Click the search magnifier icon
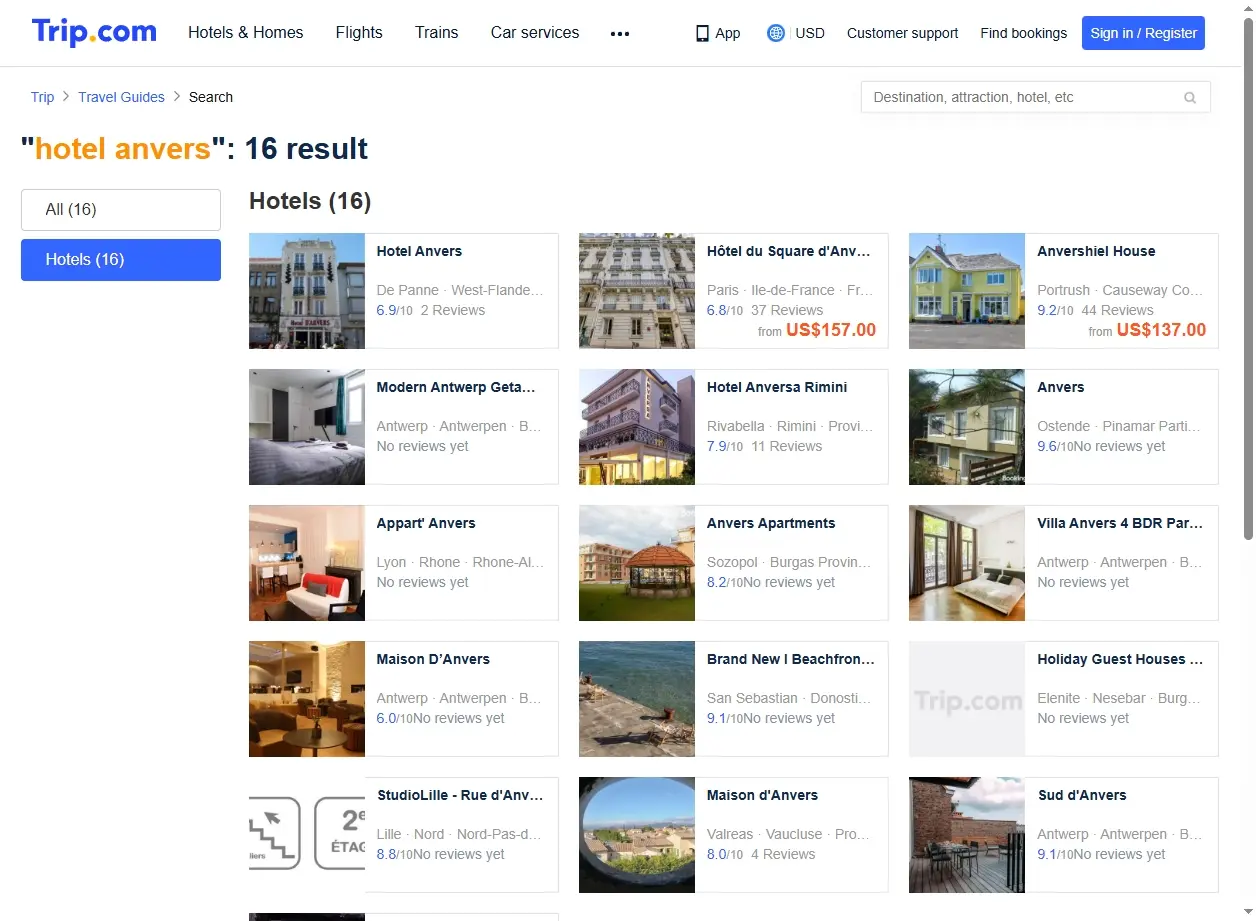This screenshot has width=1256, height=921. [x=1190, y=98]
